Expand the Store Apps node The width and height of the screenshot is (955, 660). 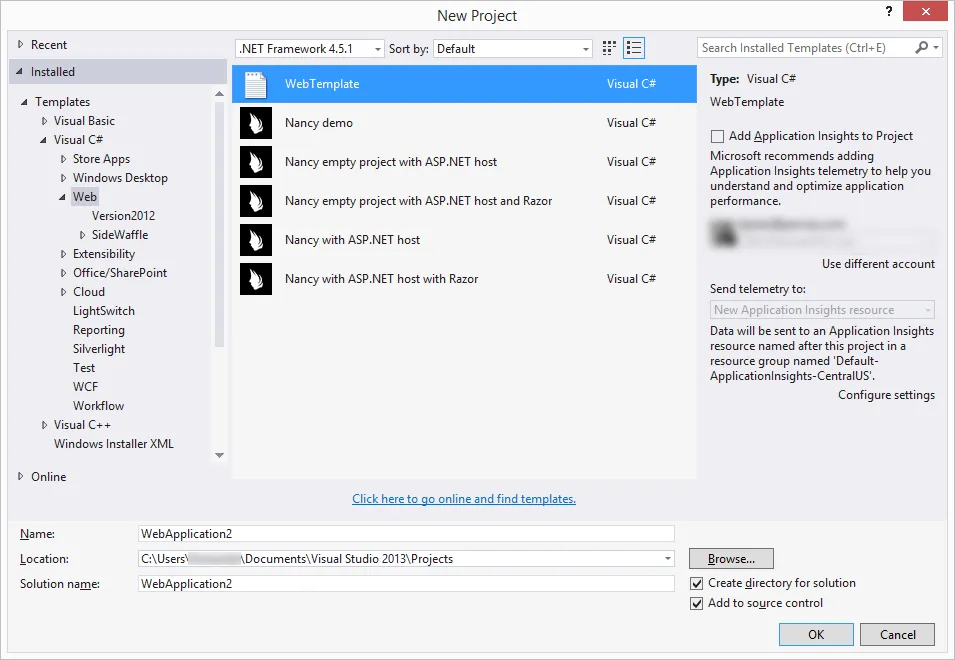click(x=63, y=159)
